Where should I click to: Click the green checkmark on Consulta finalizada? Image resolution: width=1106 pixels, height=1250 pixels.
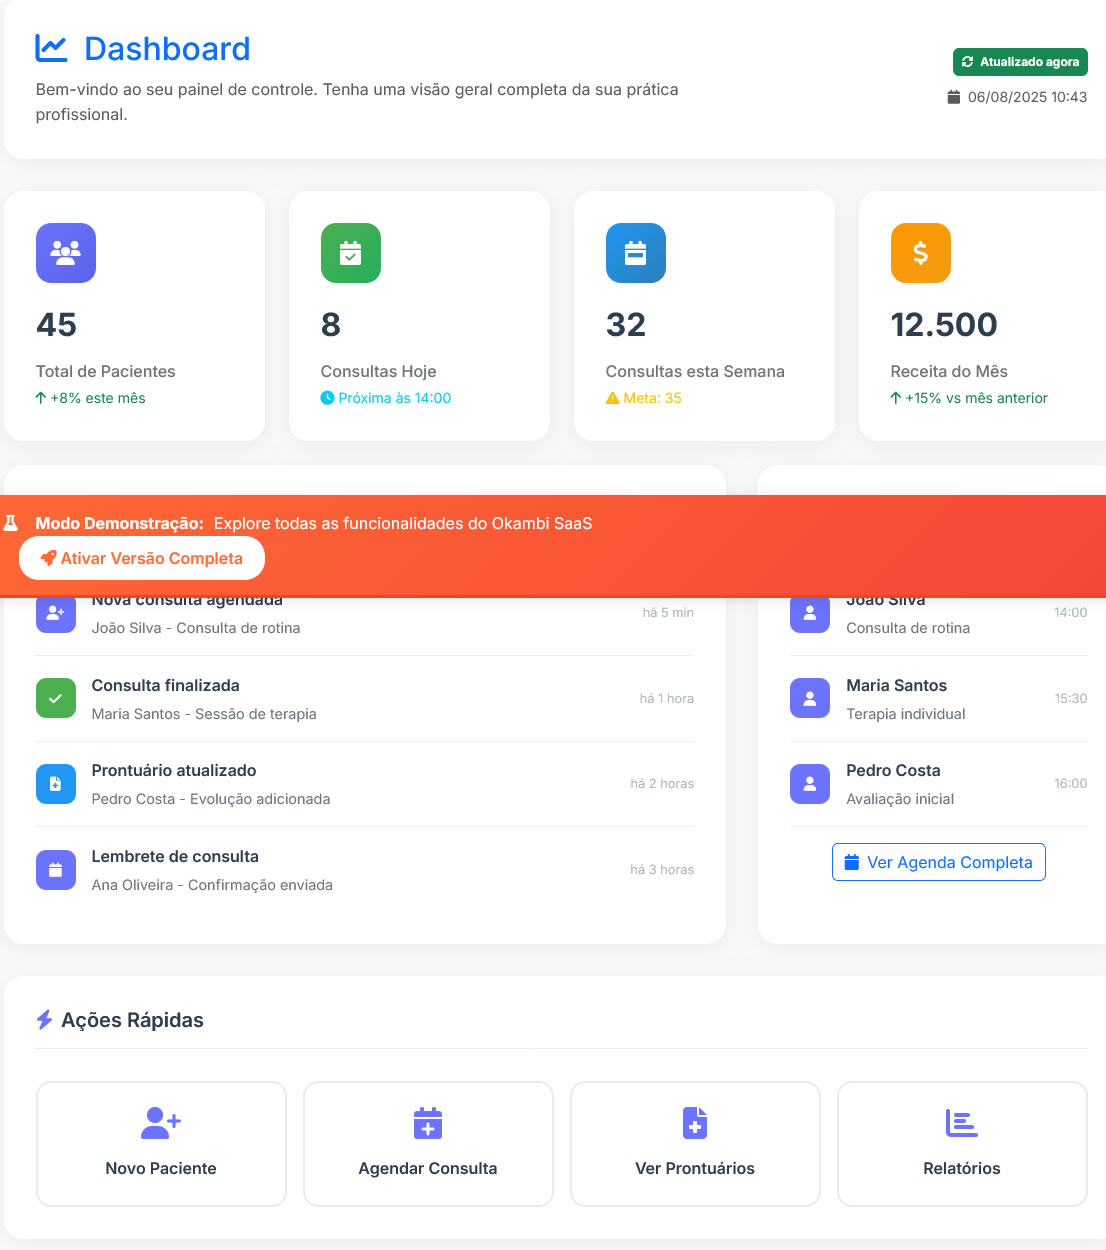tap(56, 698)
